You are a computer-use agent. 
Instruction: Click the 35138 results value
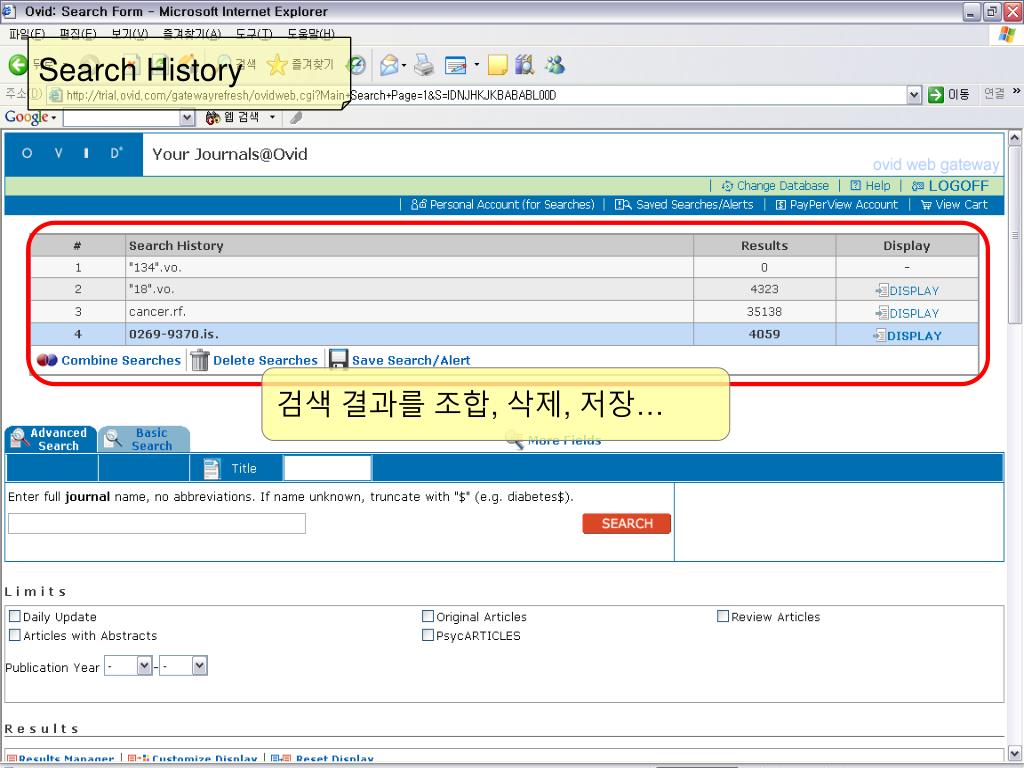click(764, 312)
